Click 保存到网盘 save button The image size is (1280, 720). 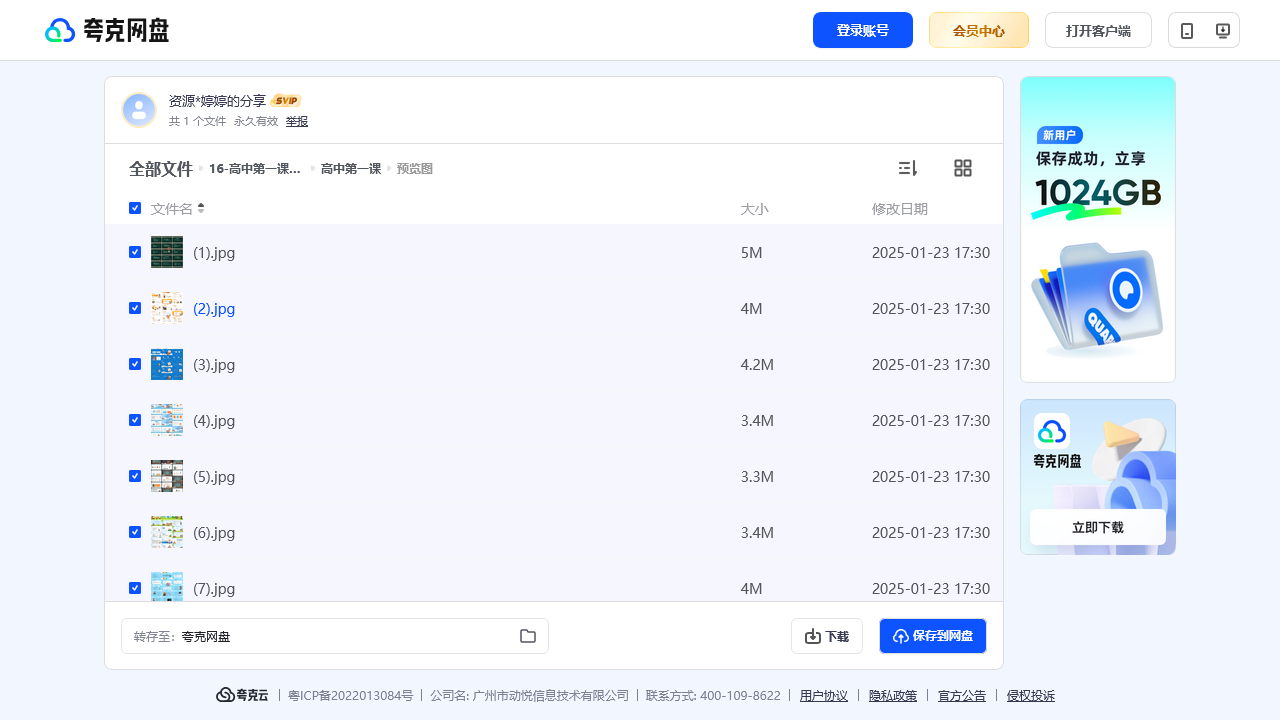coord(933,636)
